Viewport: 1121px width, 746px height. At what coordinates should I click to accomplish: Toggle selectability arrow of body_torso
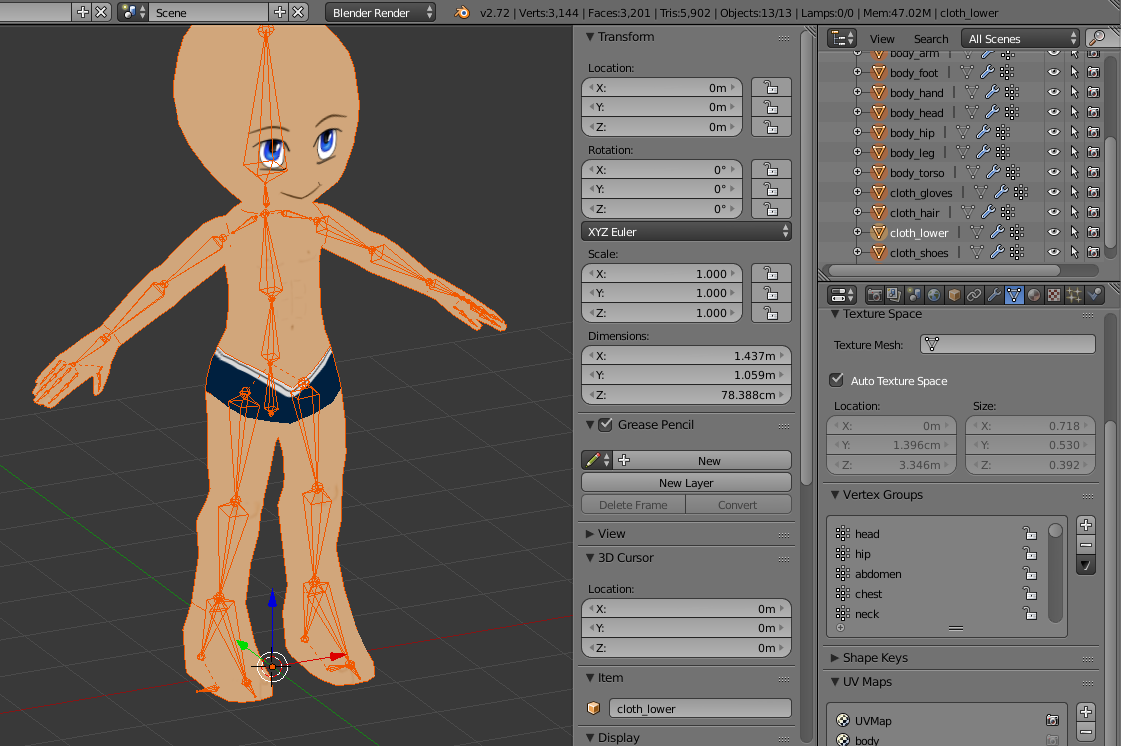click(x=1074, y=172)
